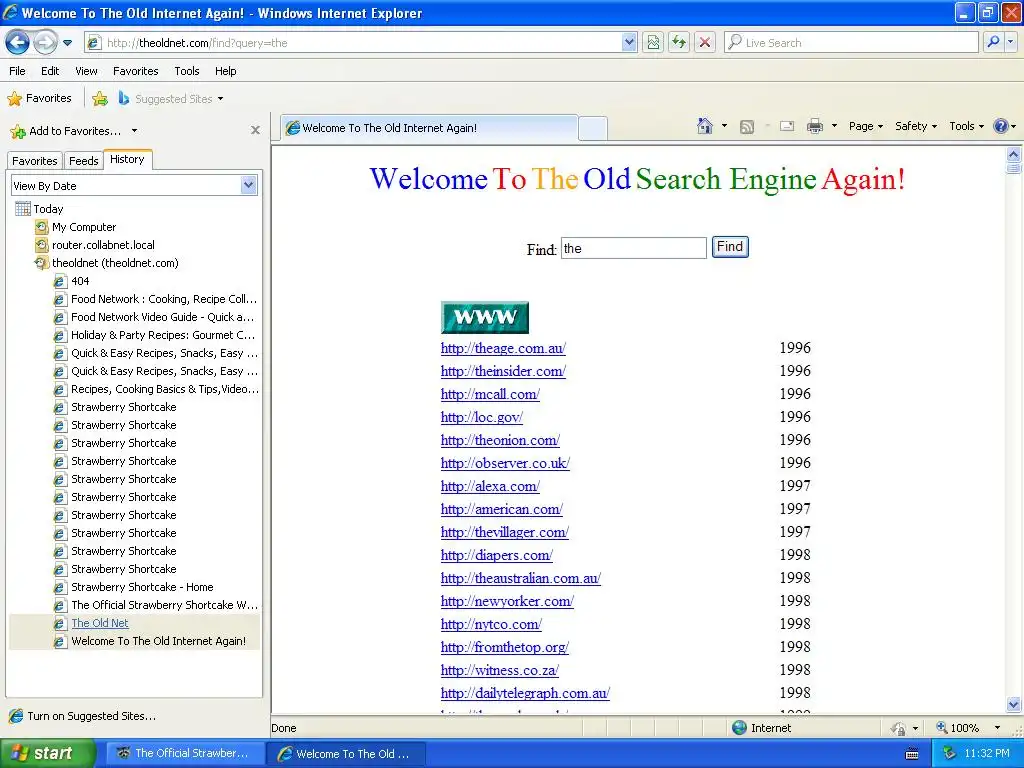
Task: Open the http://loc.gov/ link
Action: tap(481, 417)
